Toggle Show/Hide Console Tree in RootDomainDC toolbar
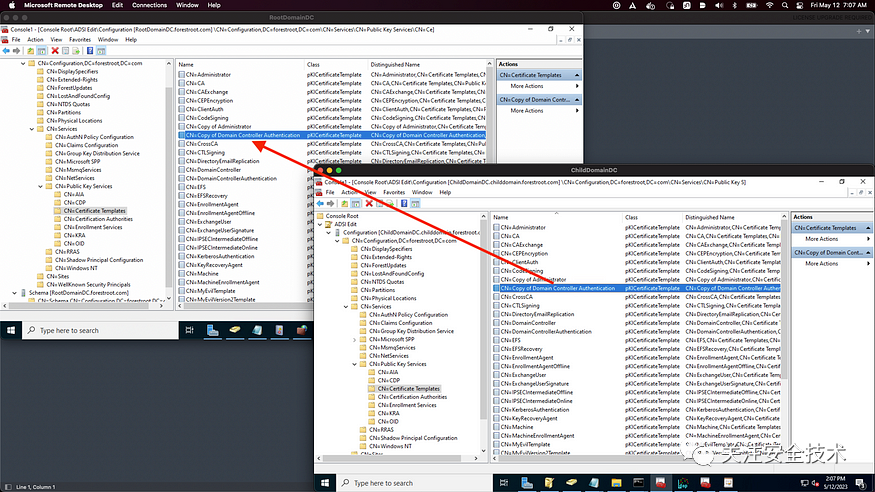The width and height of the screenshot is (875, 492). pyautogui.click(x=42, y=51)
